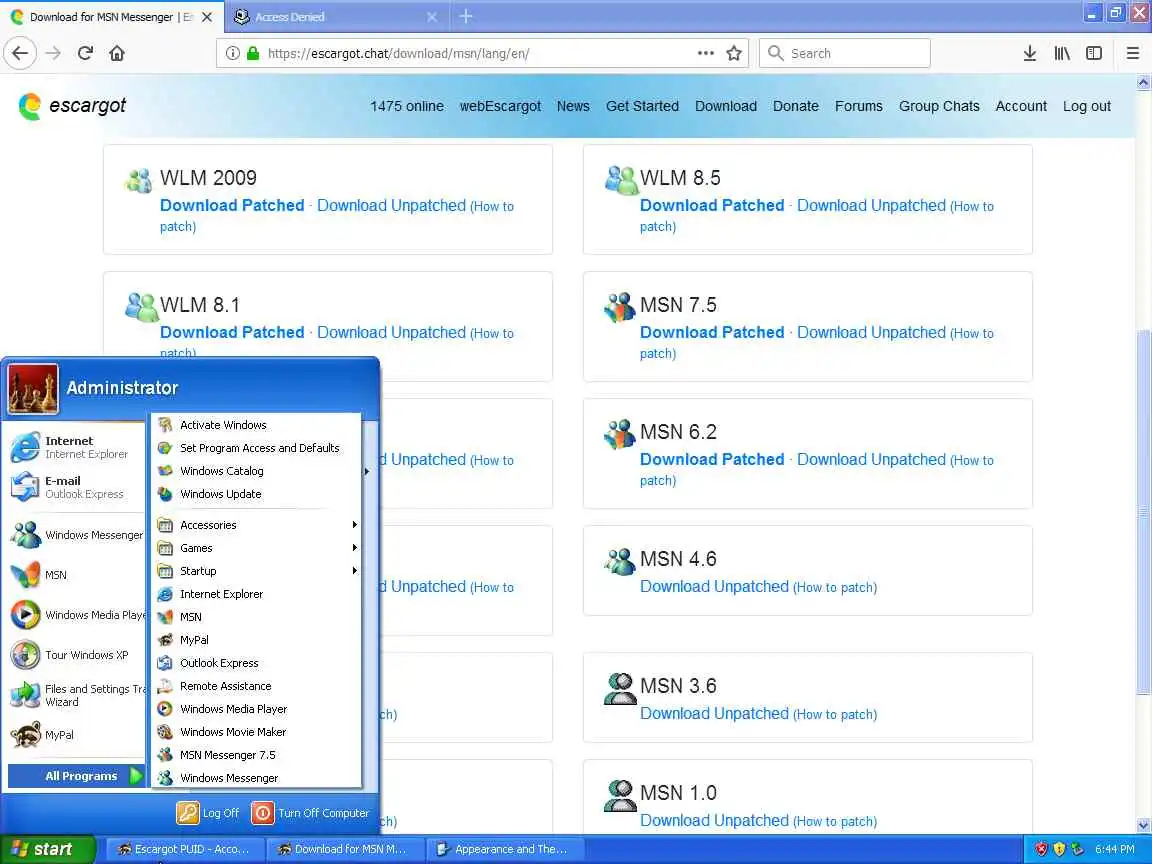1152x864 pixels.
Task: Open the Firefox downloads arrow icon
Action: pos(1029,53)
